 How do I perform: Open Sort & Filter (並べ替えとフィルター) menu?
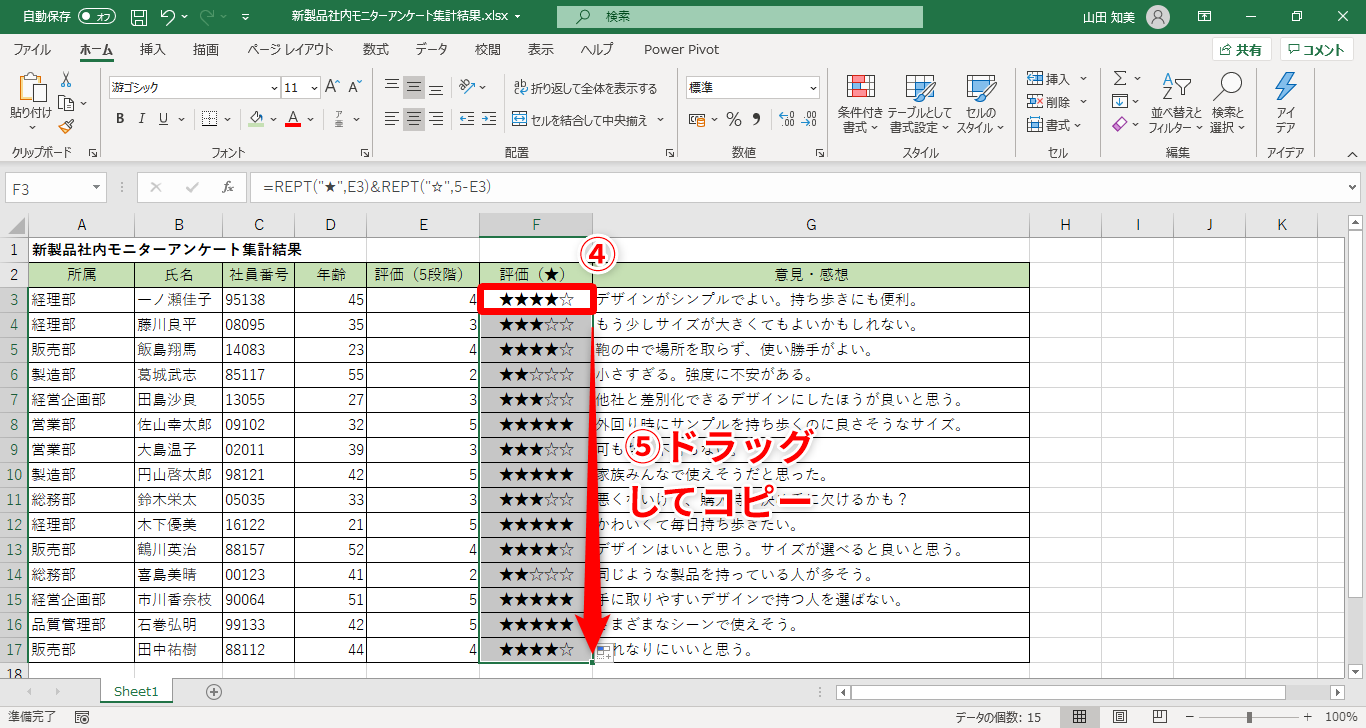pyautogui.click(x=1176, y=104)
